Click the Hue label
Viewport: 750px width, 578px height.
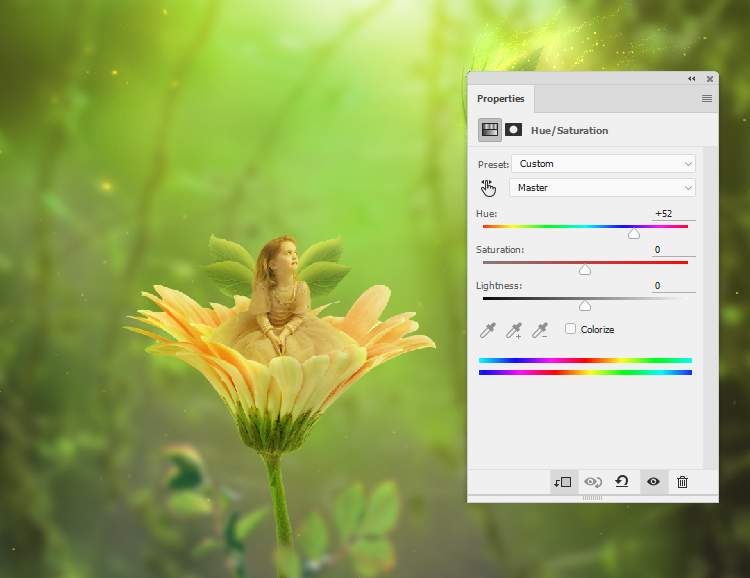coord(486,214)
